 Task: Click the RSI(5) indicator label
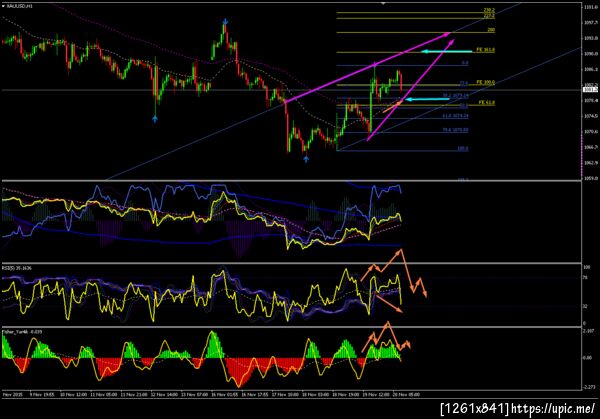coord(16,268)
